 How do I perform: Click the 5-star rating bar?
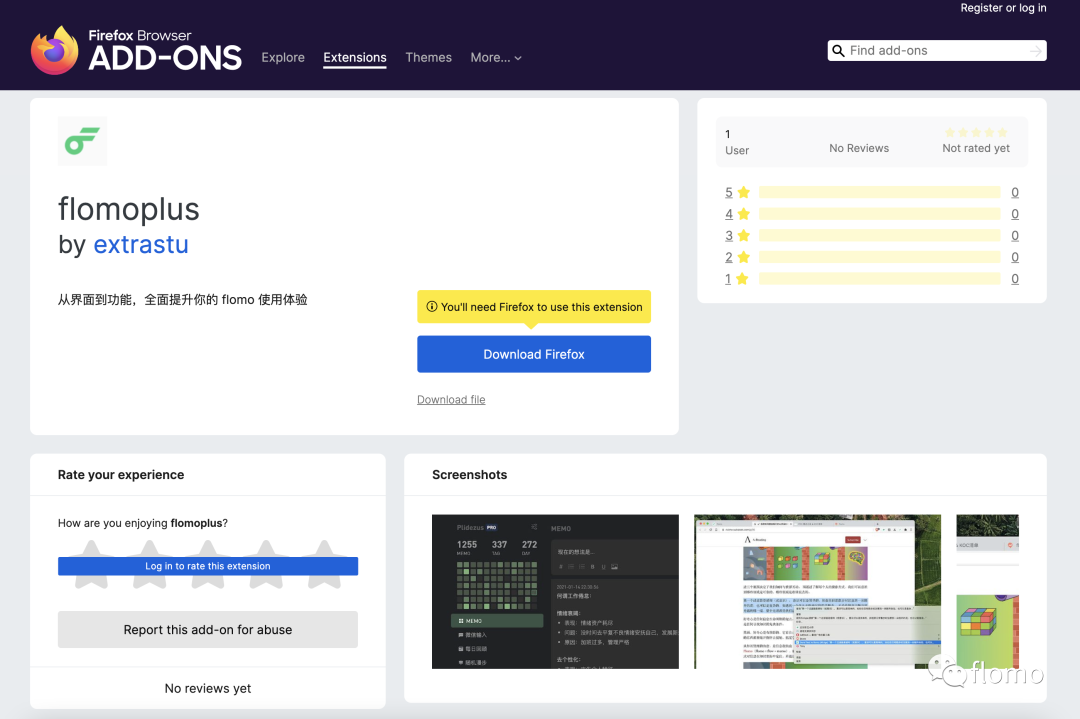880,192
